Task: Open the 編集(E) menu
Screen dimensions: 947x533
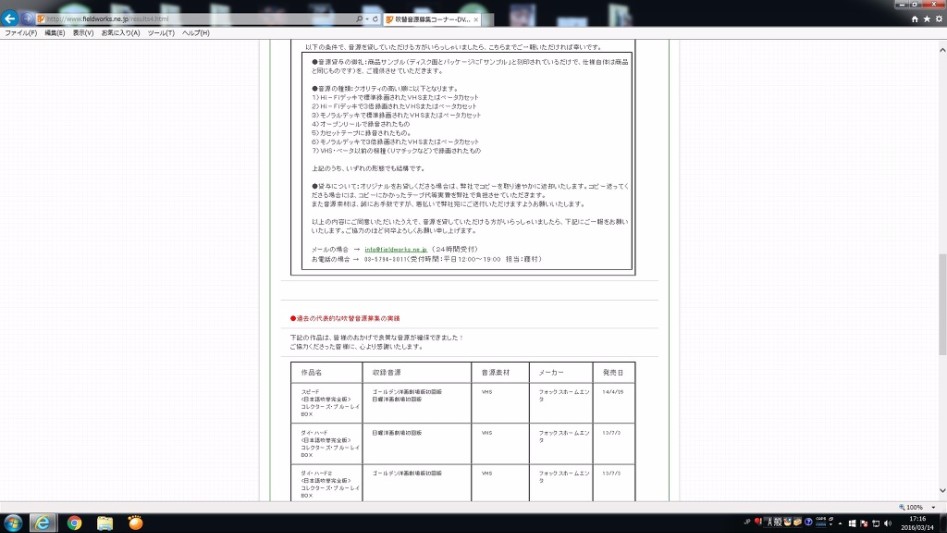Action: coord(54,33)
